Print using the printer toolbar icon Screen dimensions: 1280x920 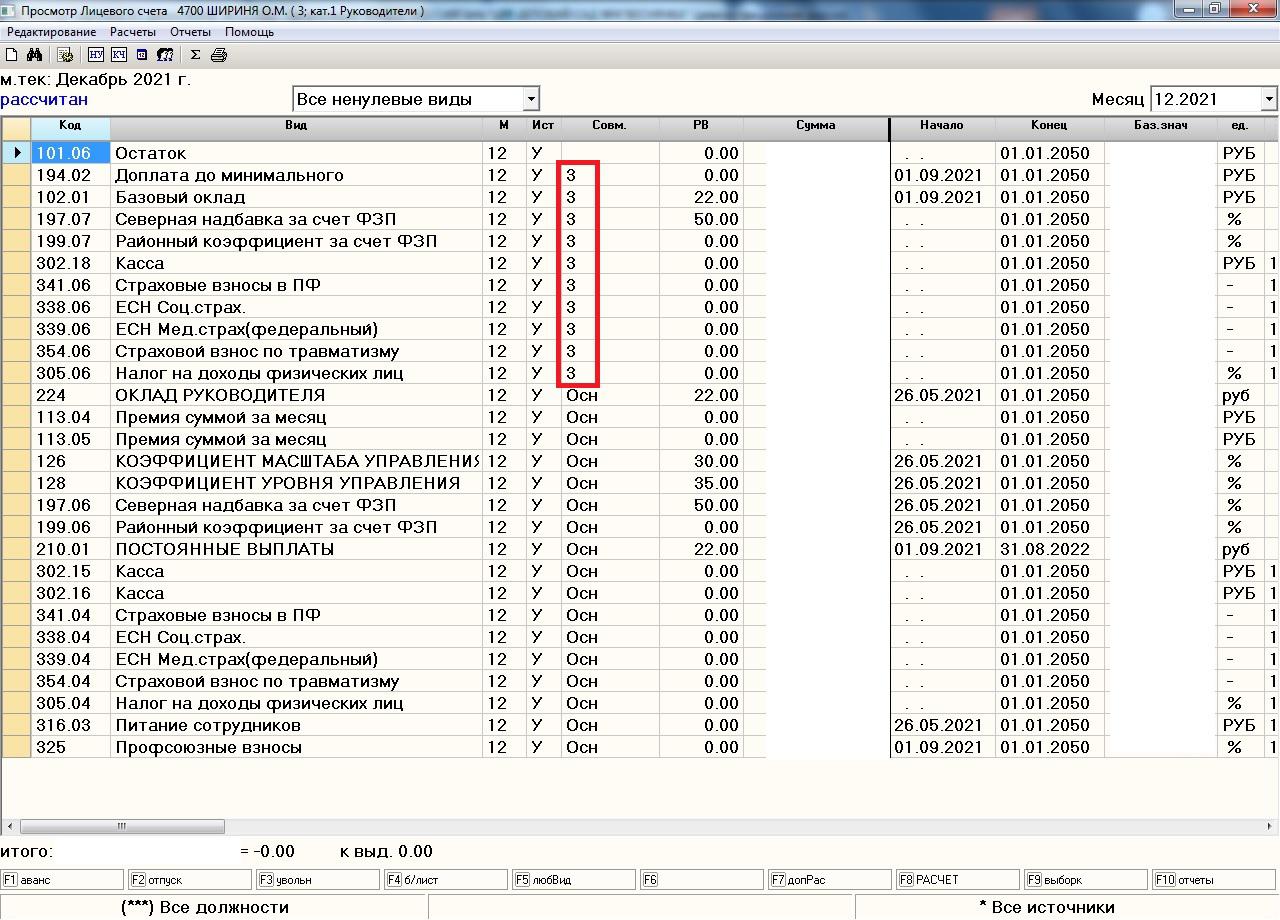[x=219, y=55]
